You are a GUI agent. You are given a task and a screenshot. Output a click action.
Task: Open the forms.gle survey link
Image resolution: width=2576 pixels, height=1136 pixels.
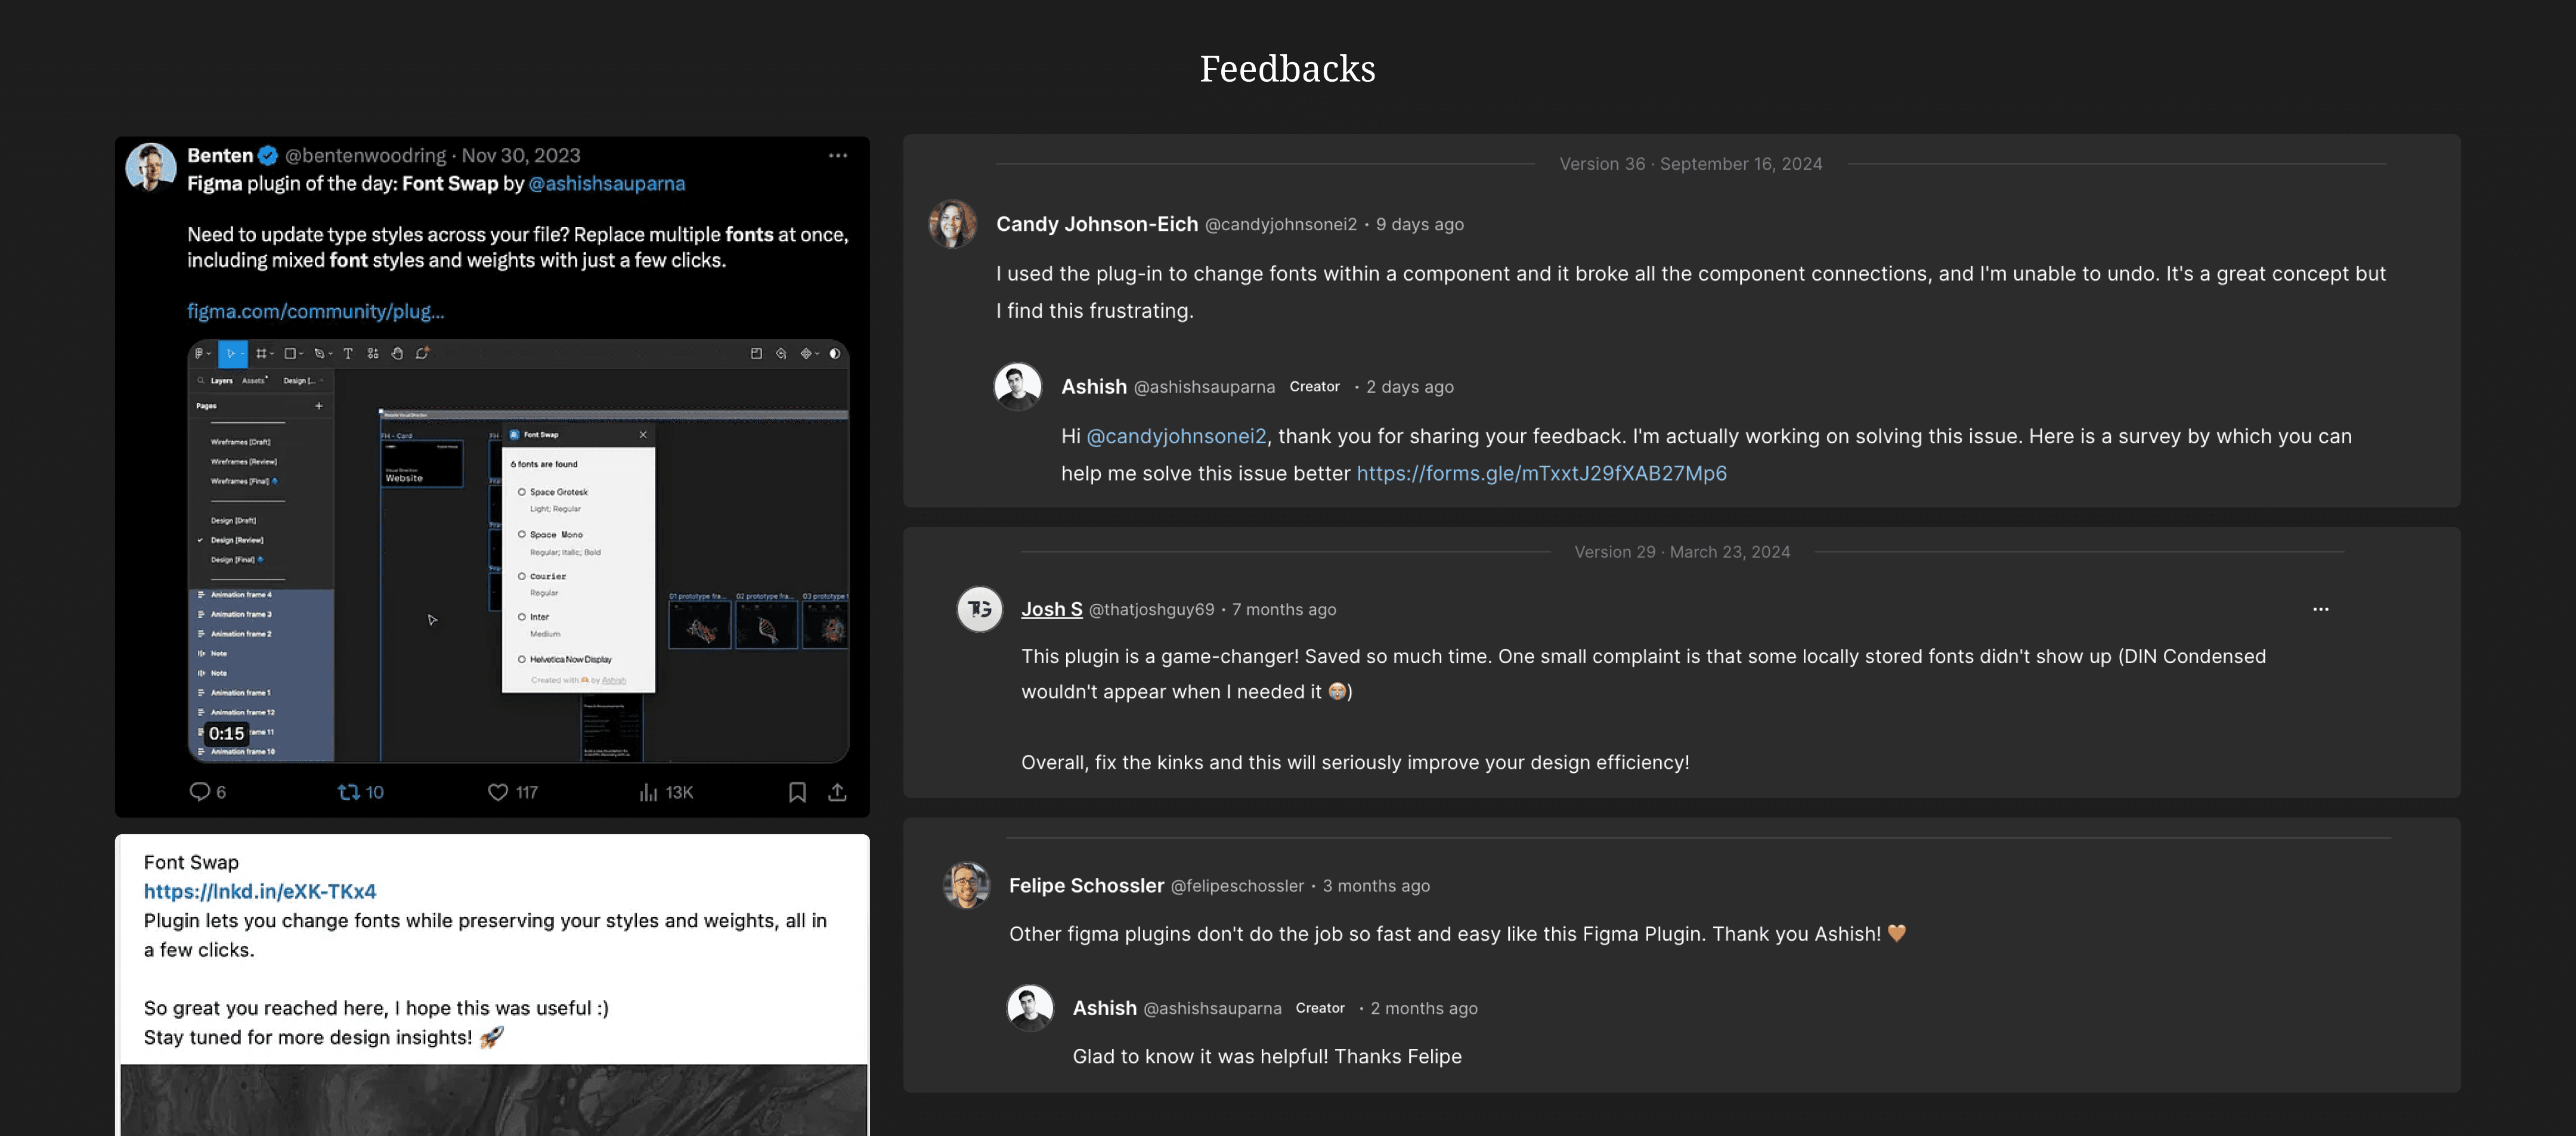click(x=1541, y=473)
